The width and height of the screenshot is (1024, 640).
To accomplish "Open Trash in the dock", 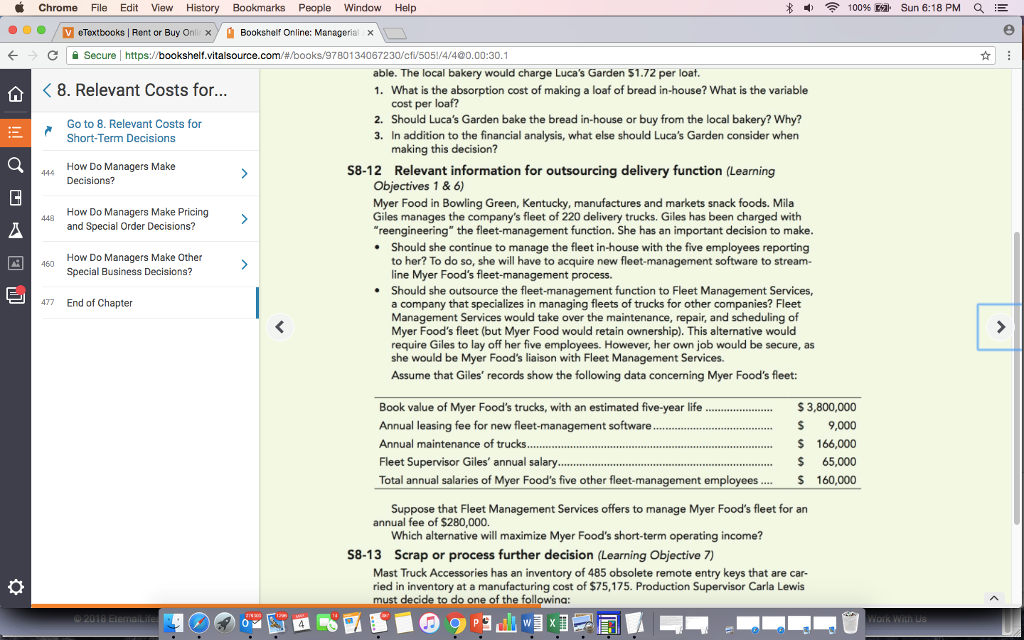I will [850, 622].
